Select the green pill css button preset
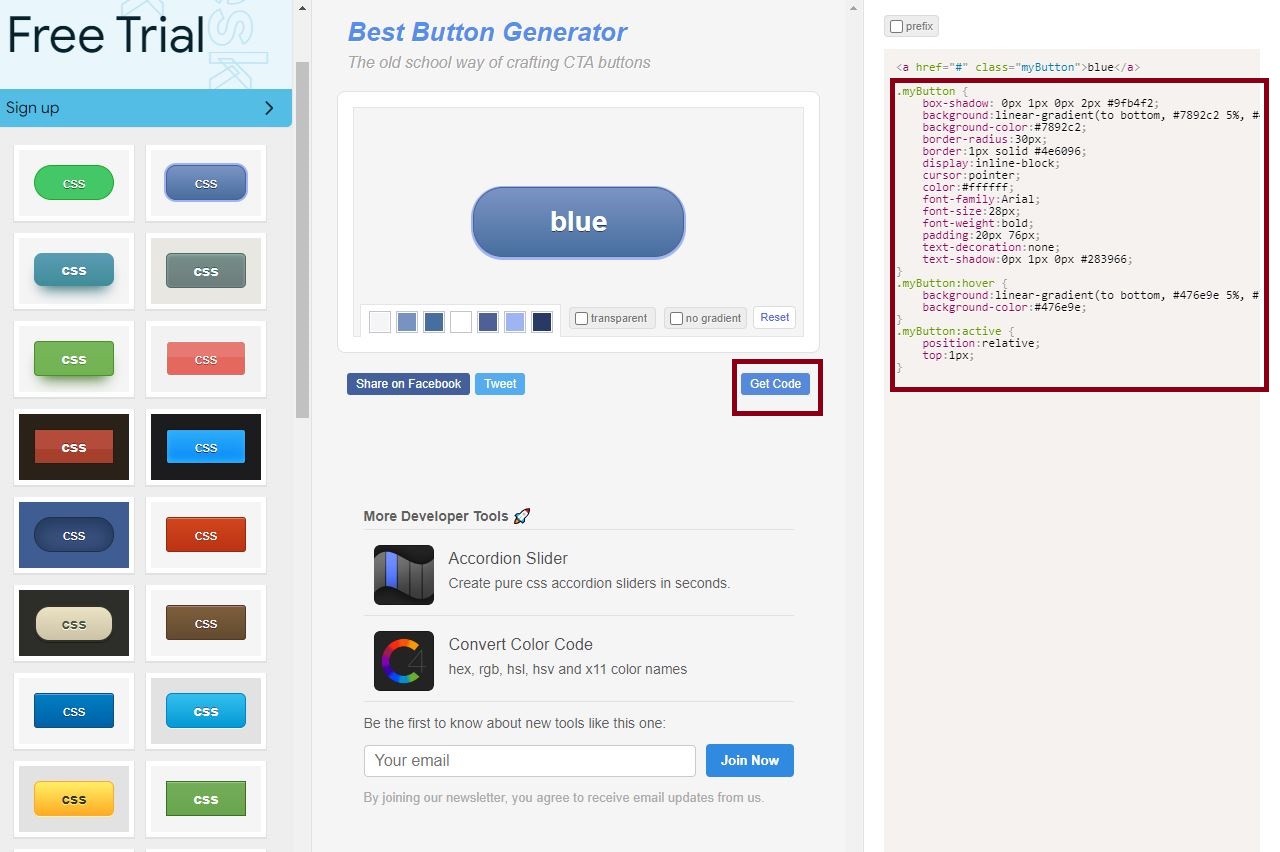The width and height of the screenshot is (1280, 852). [74, 183]
